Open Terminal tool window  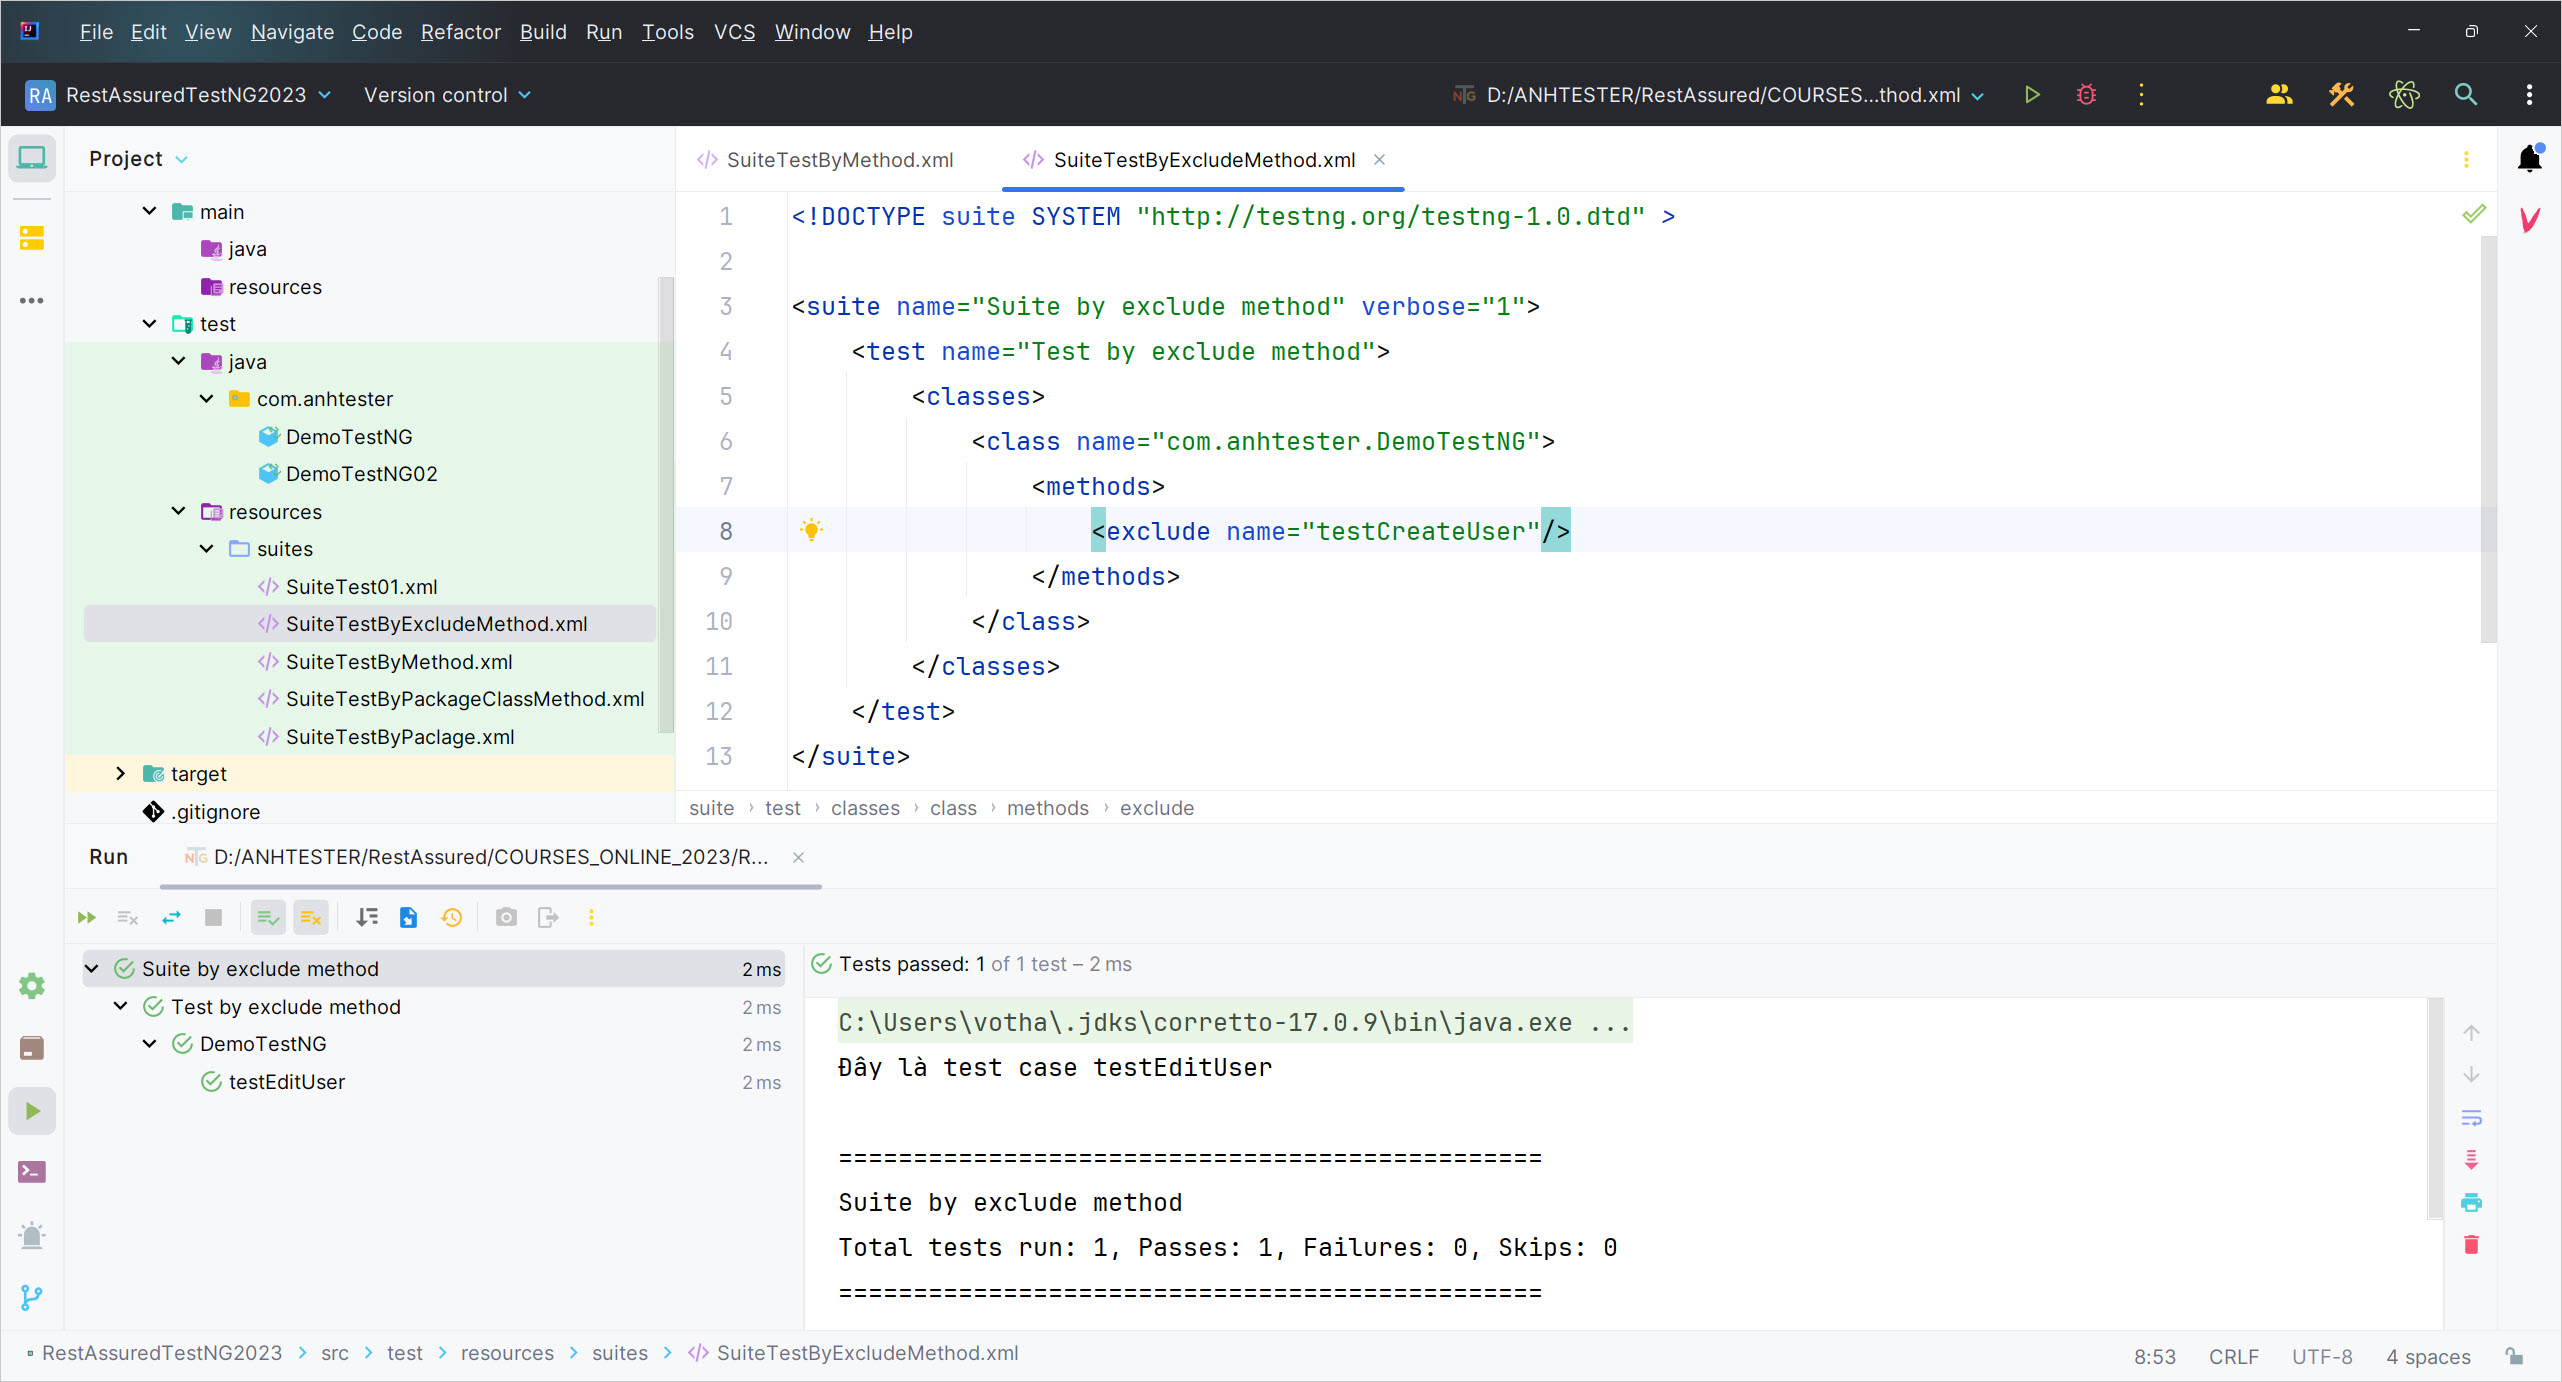pos(32,1172)
